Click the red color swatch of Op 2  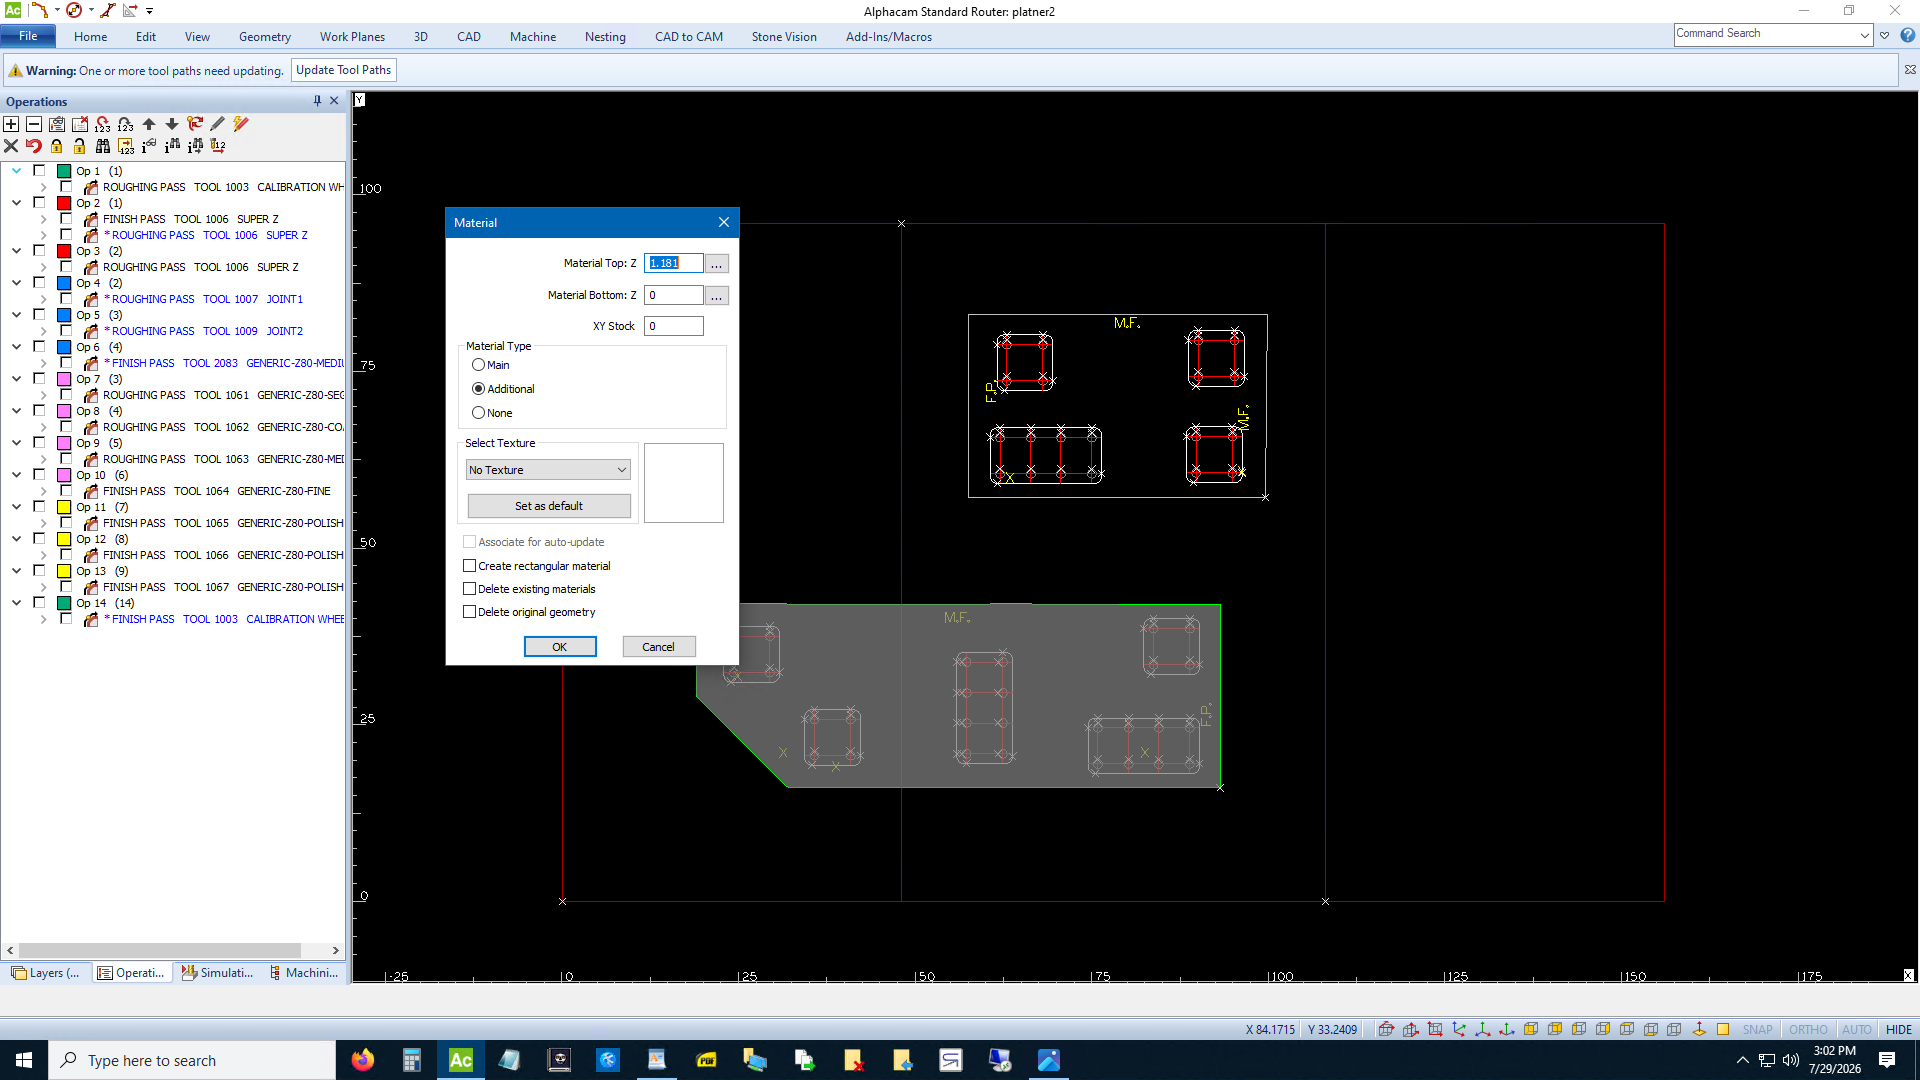click(x=64, y=203)
